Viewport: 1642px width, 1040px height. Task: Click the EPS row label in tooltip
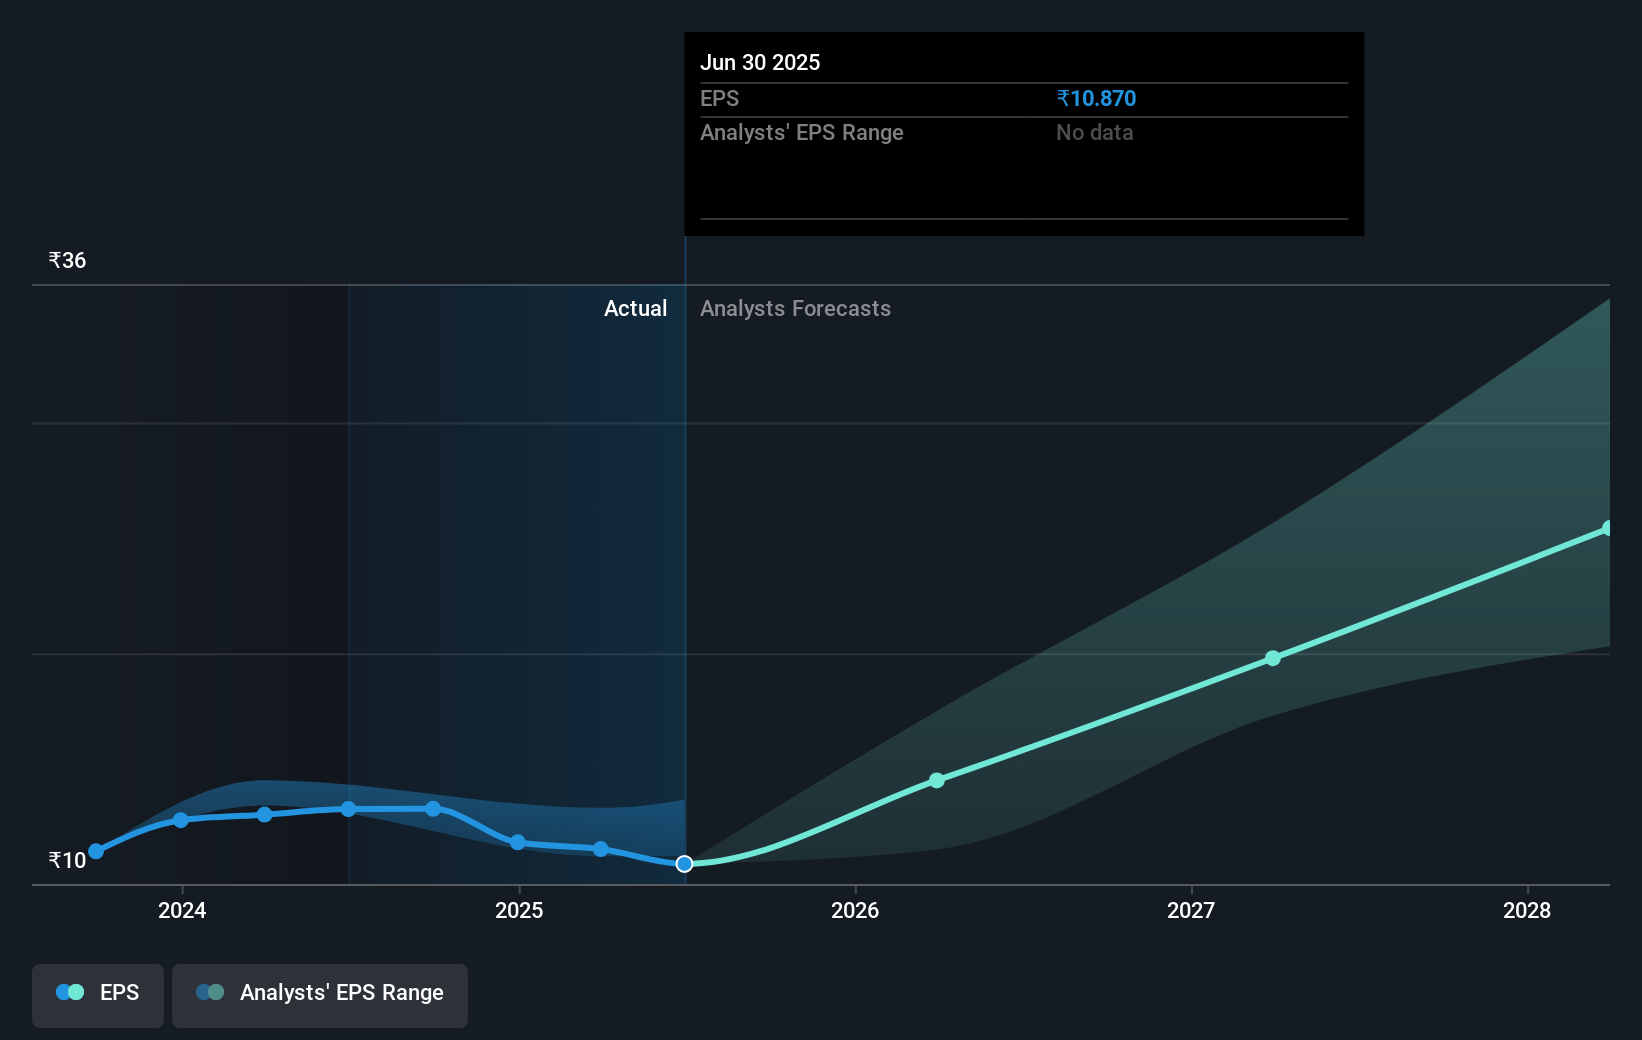pos(719,99)
